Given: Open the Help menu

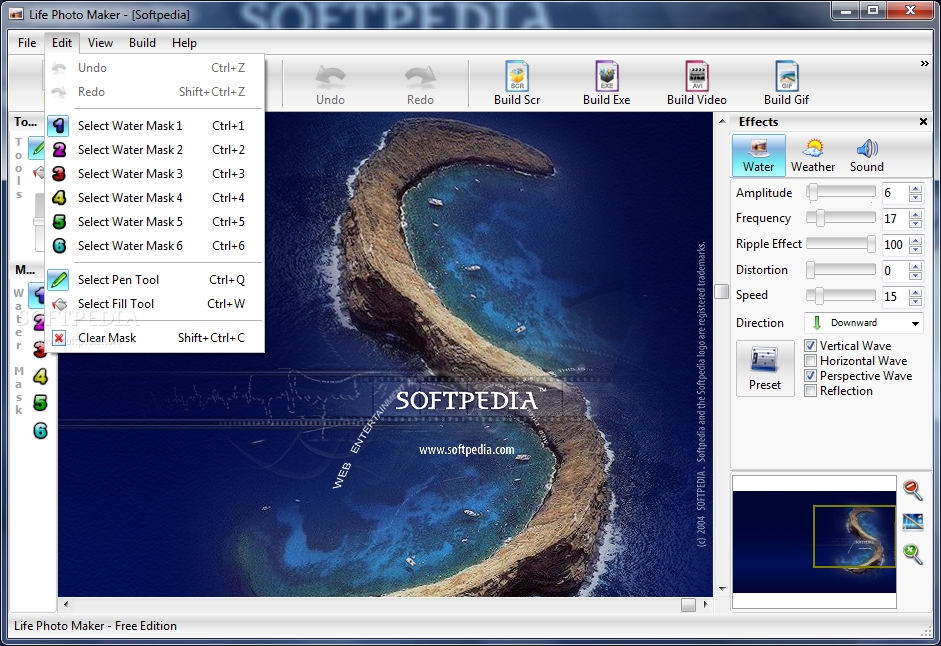Looking at the screenshot, I should (x=184, y=43).
